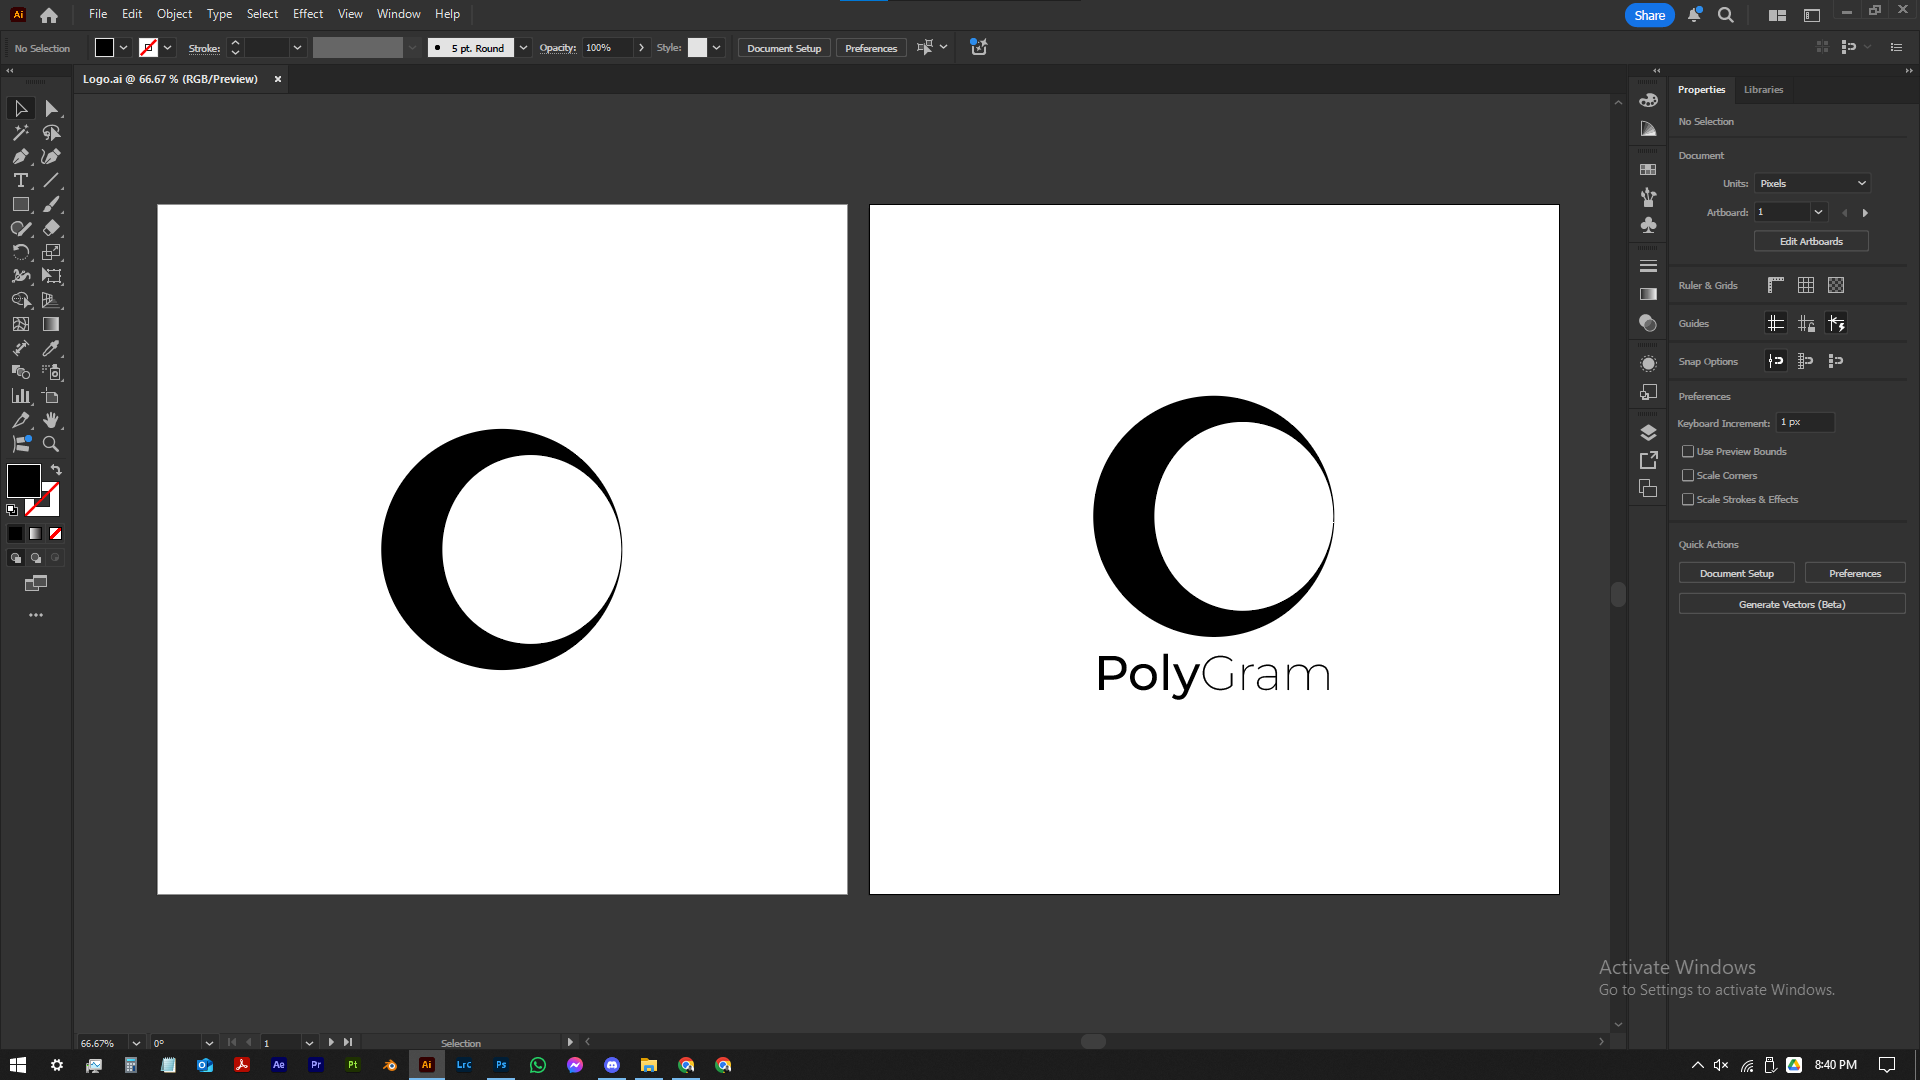Select the Magic Wand tool
The width and height of the screenshot is (1920, 1080).
pyautogui.click(x=21, y=132)
